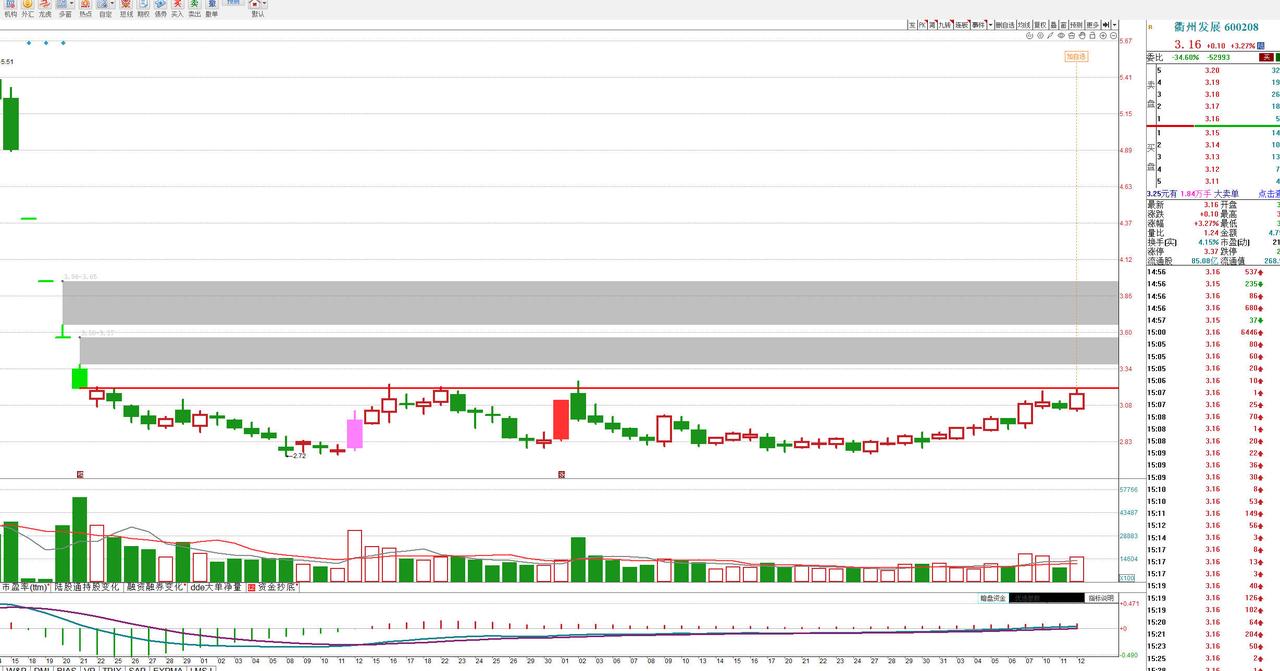Viewport: 1280px width, 671px height.
Task: Click the 均线 moving average button
Action: tap(1024, 25)
